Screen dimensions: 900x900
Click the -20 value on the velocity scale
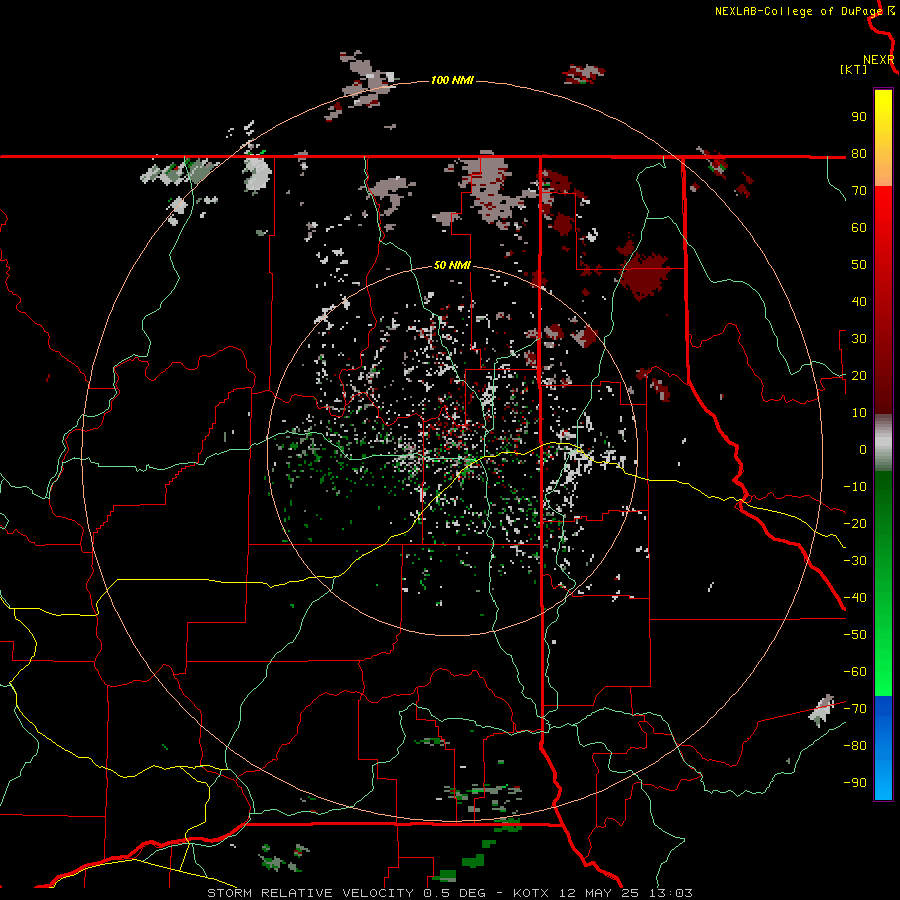[855, 523]
